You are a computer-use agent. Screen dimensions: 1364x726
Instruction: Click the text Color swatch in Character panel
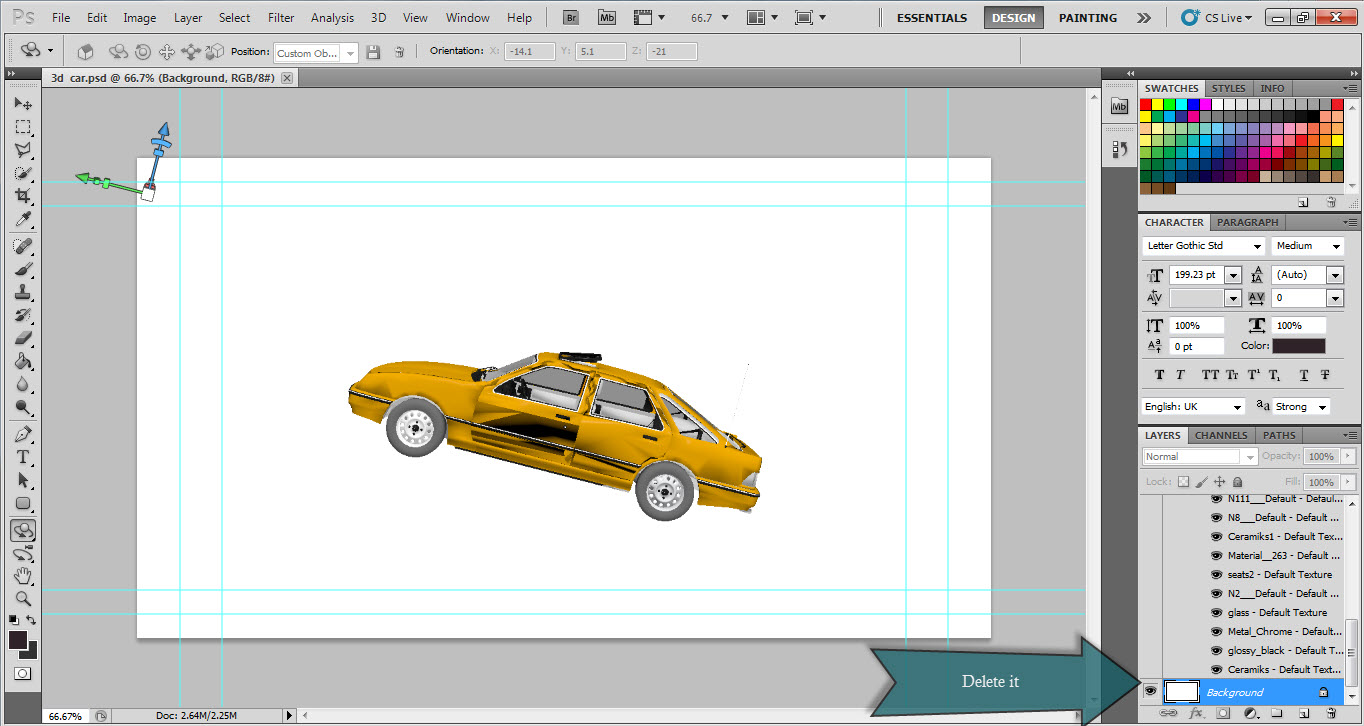[x=1298, y=346]
